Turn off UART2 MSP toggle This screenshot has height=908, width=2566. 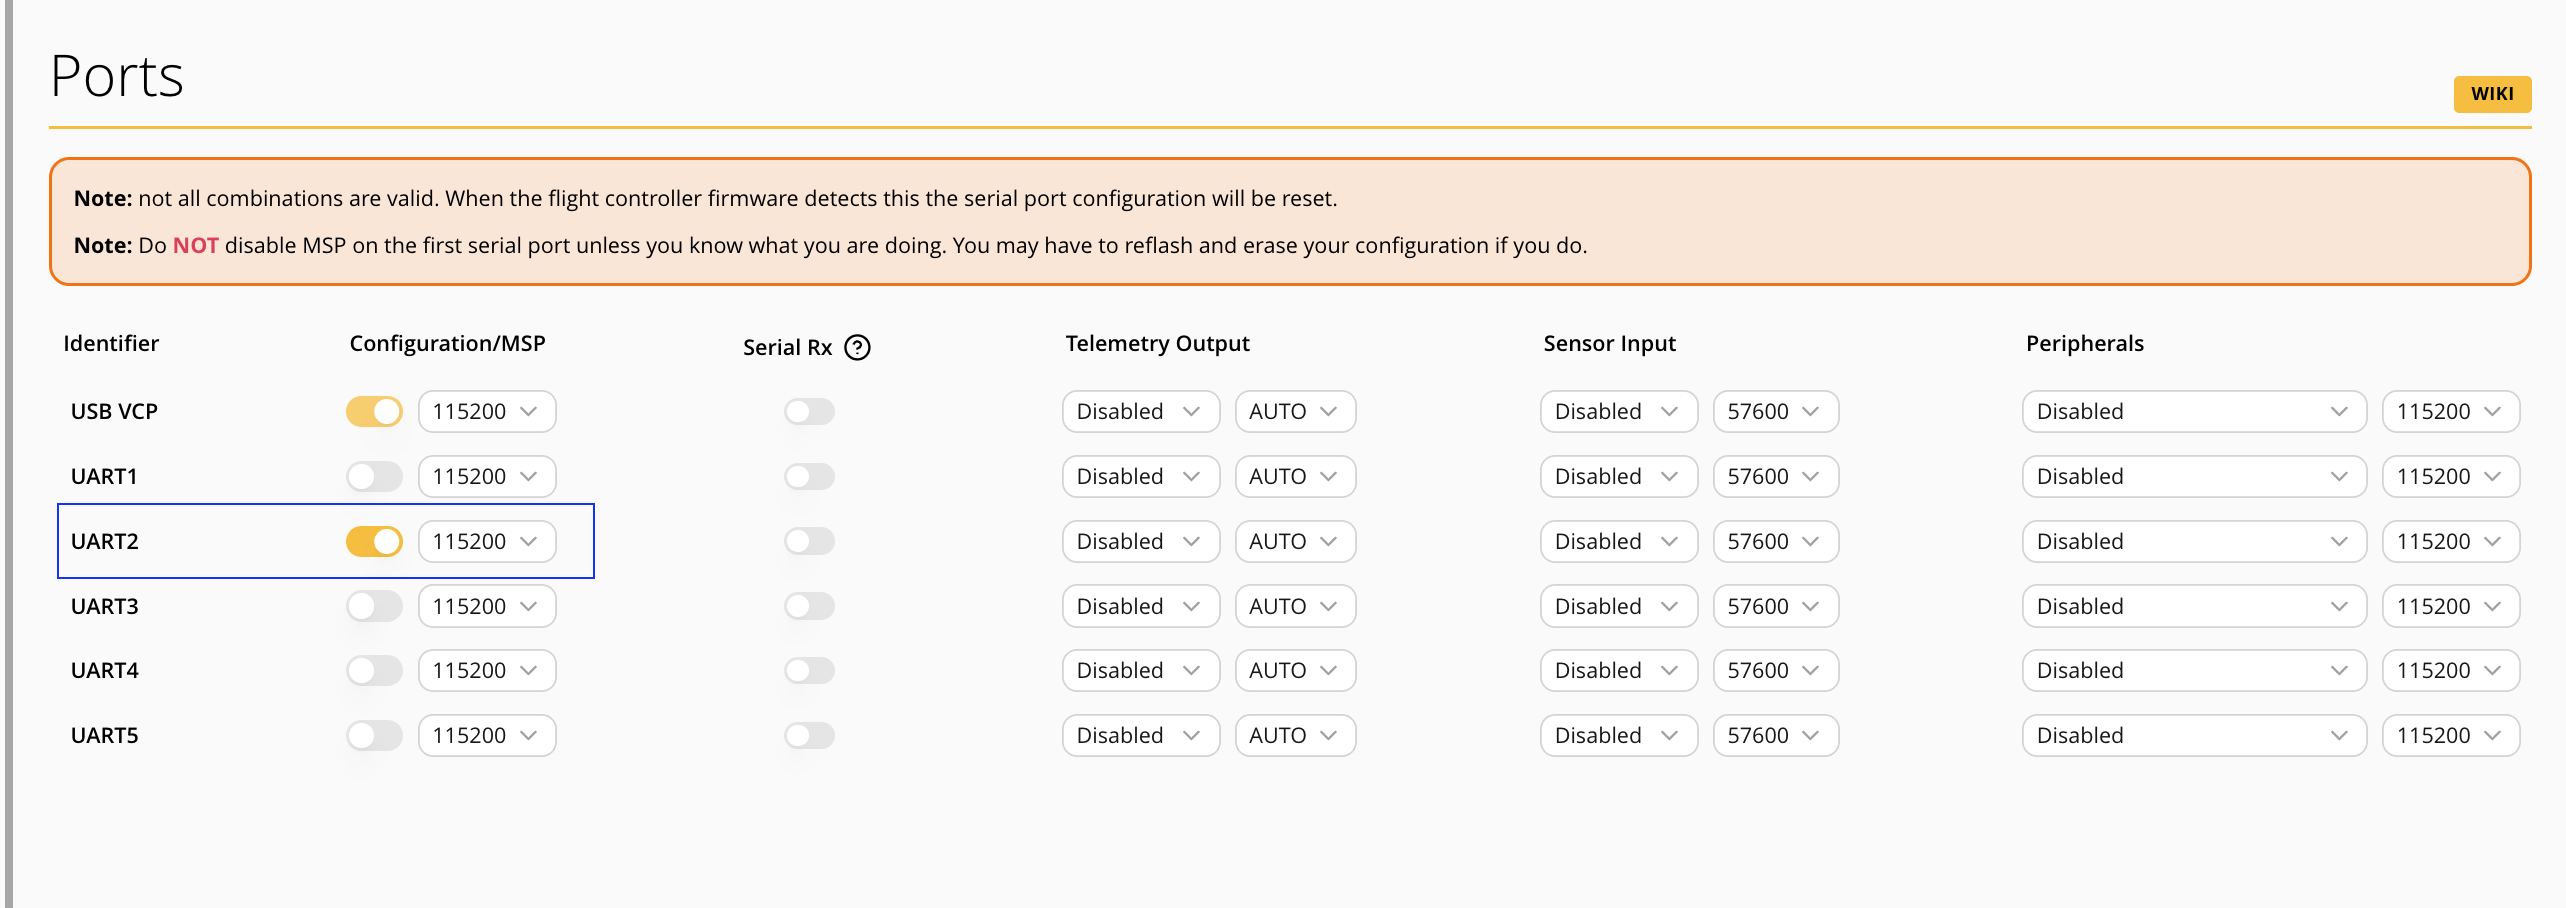click(374, 541)
